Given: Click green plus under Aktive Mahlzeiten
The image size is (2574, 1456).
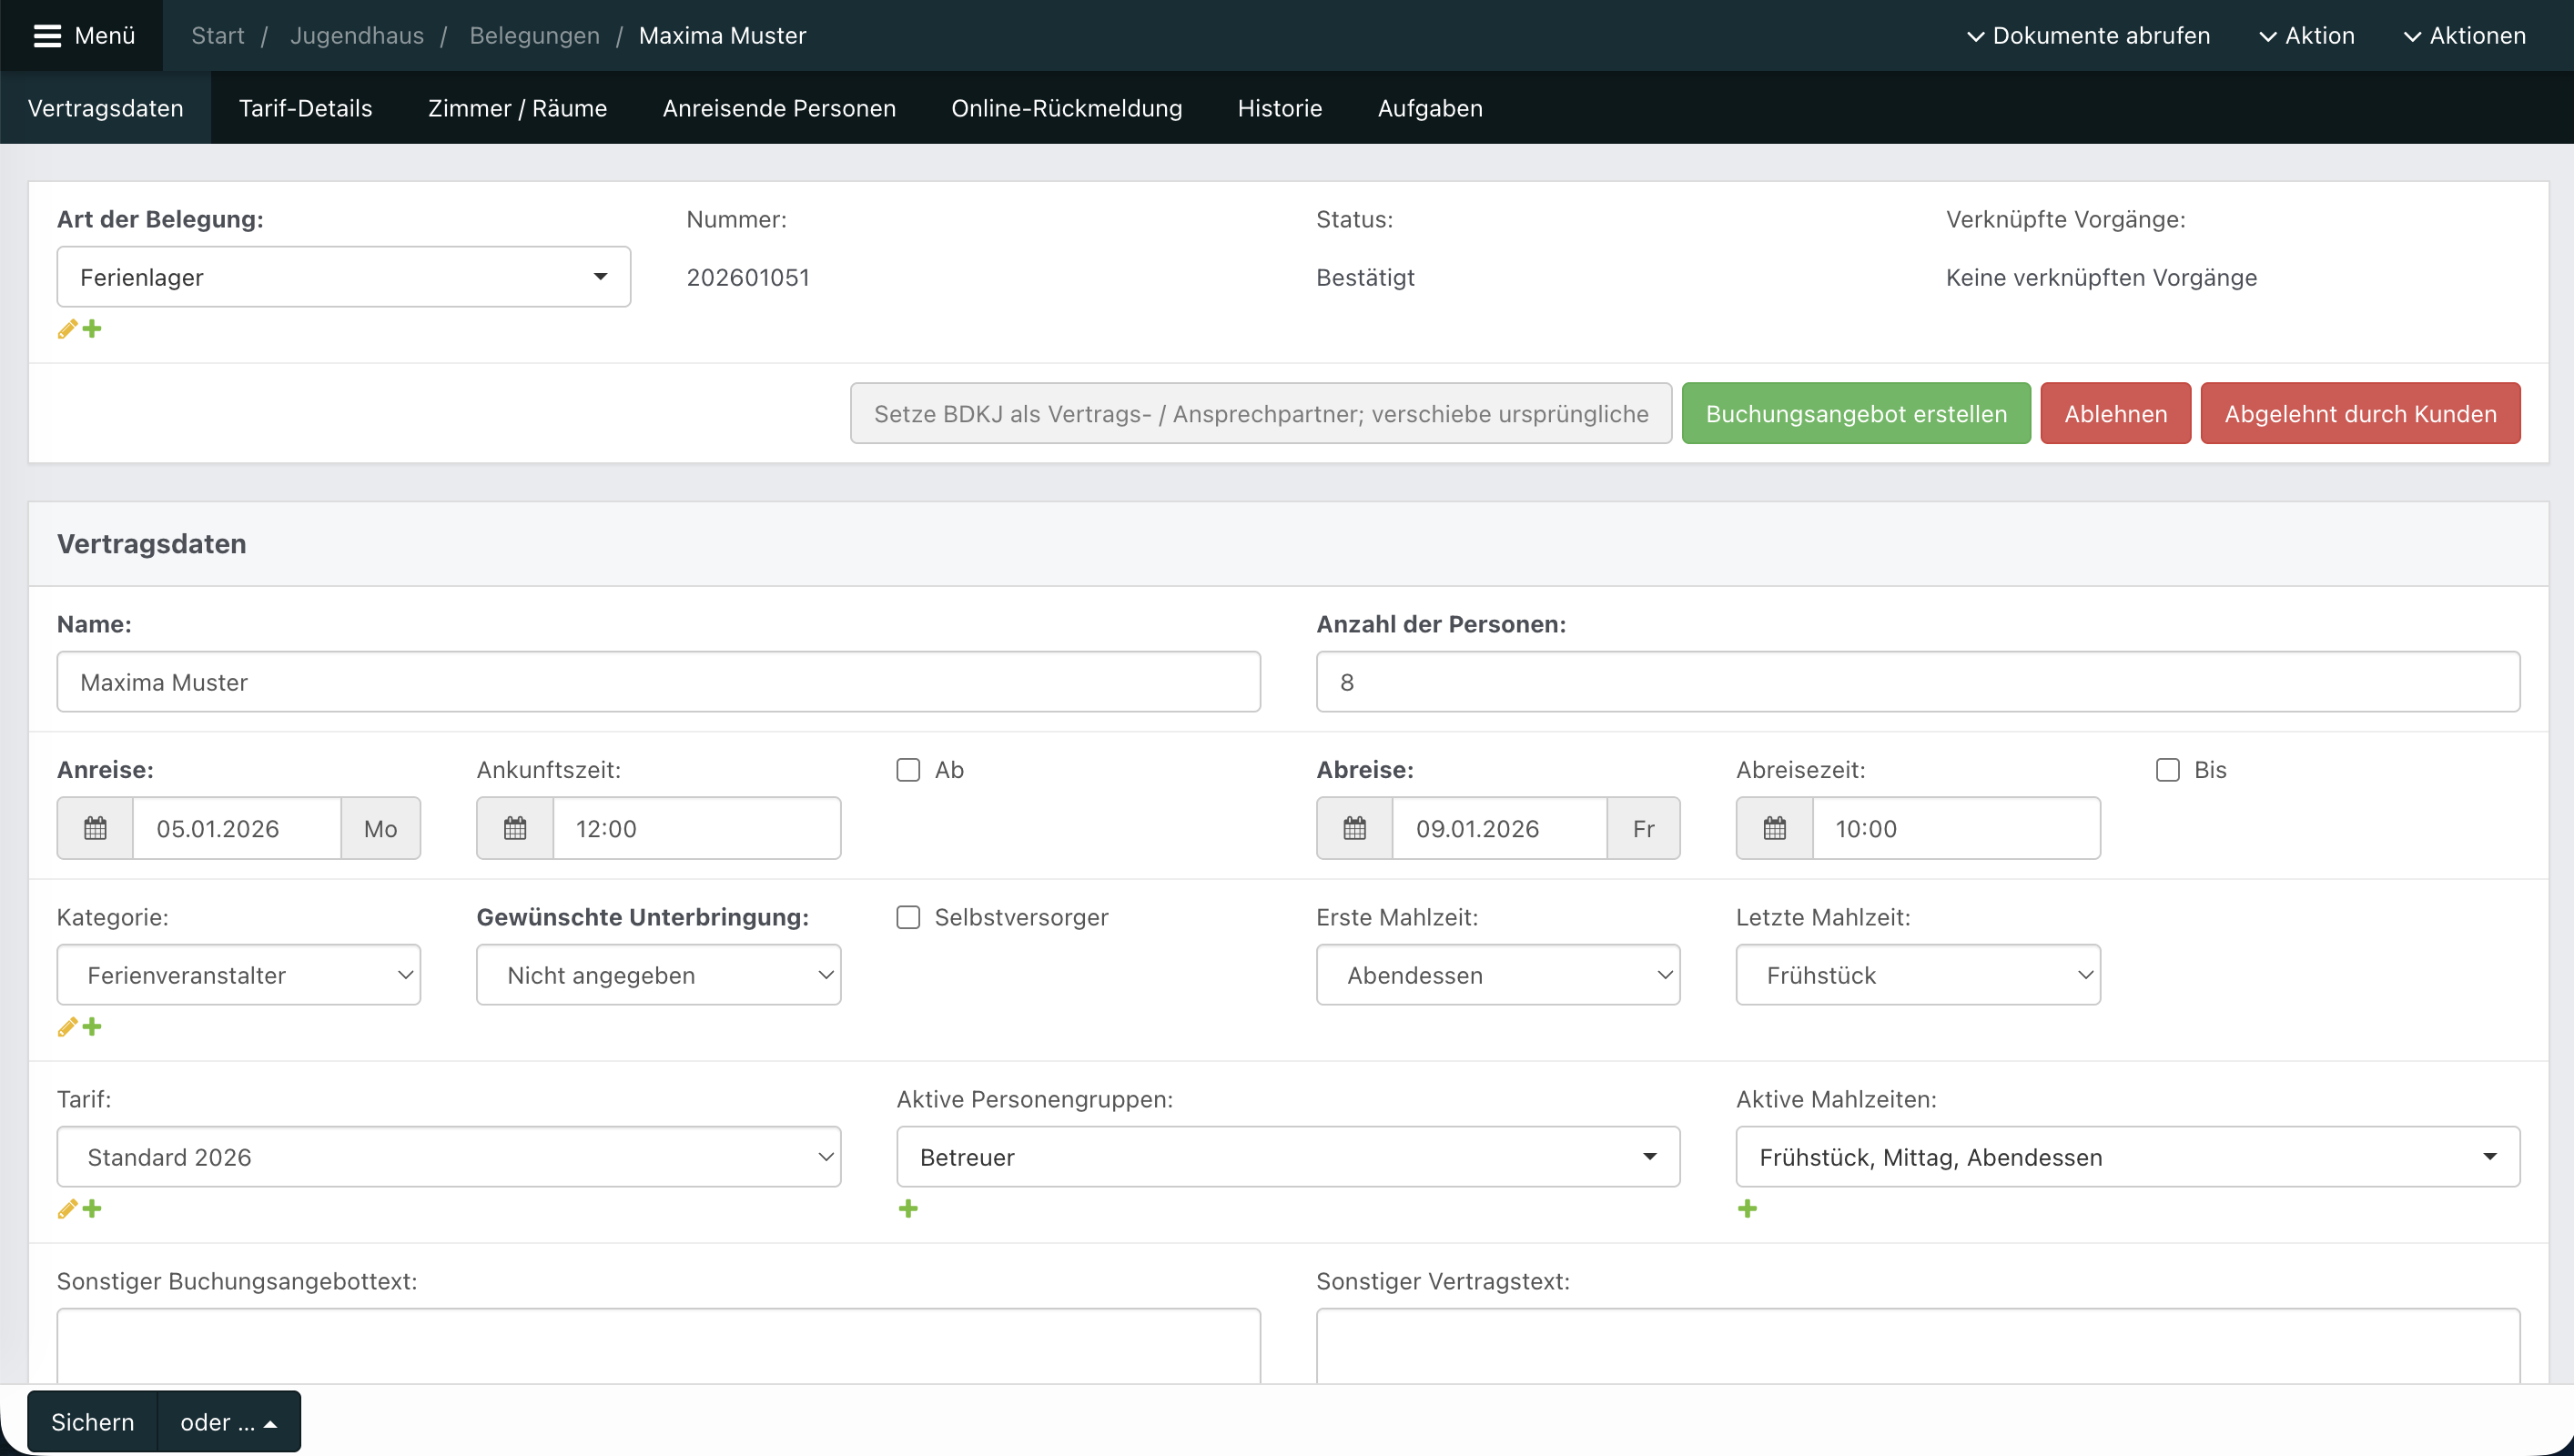Looking at the screenshot, I should tap(1747, 1209).
